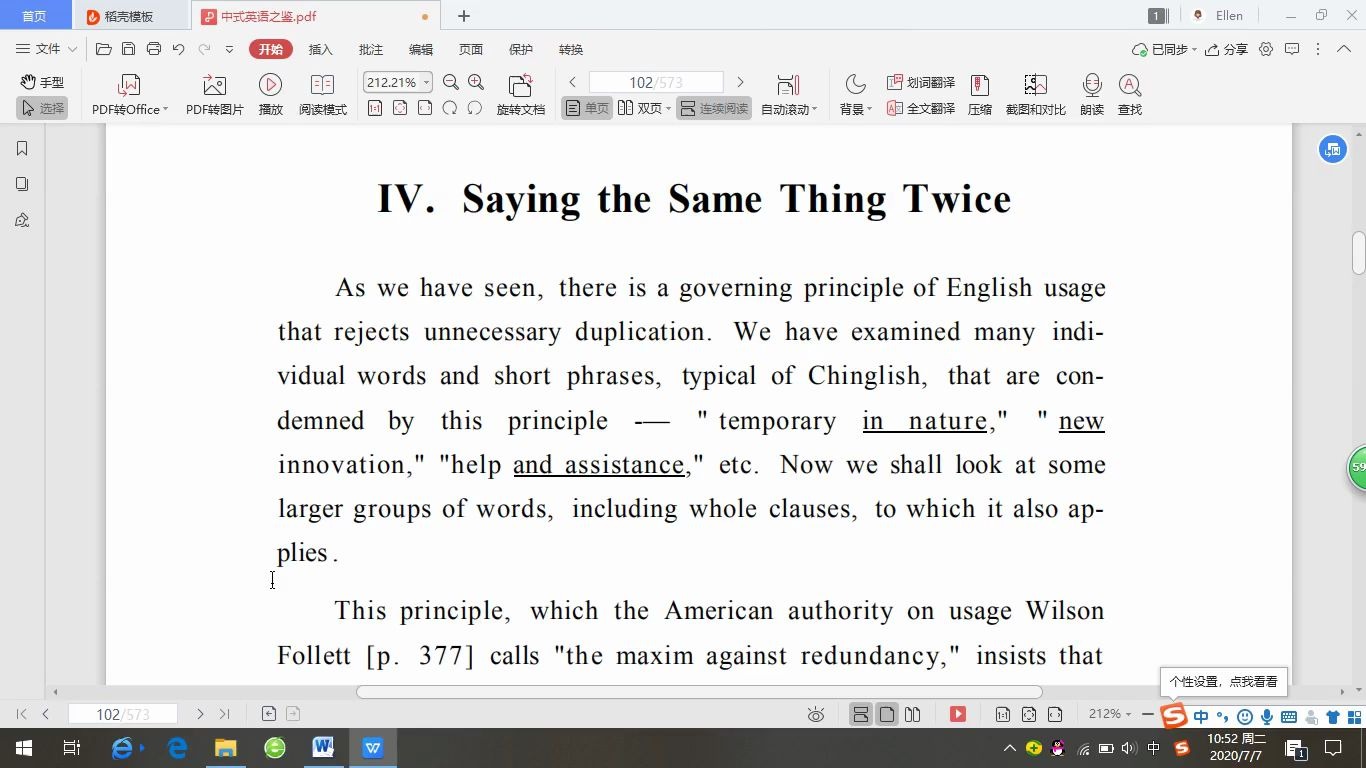The image size is (1366, 768).
Task: Compress the PDF with 压缩
Action: [980, 96]
